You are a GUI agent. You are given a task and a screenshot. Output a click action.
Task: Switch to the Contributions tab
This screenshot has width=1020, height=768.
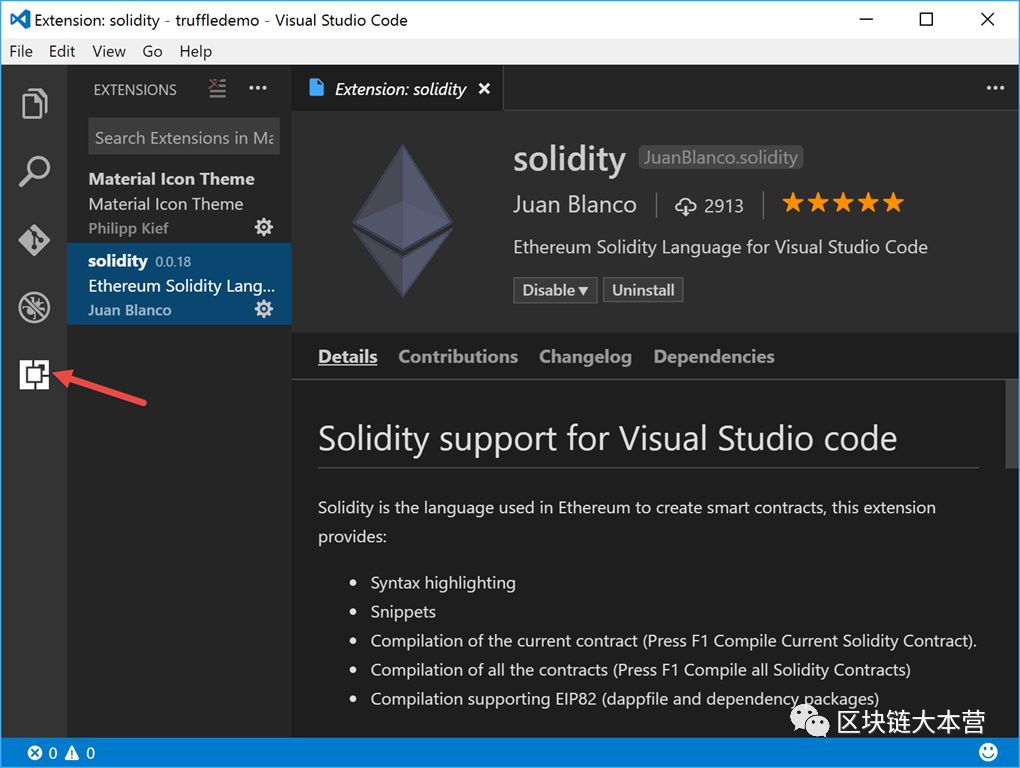pyautogui.click(x=458, y=356)
